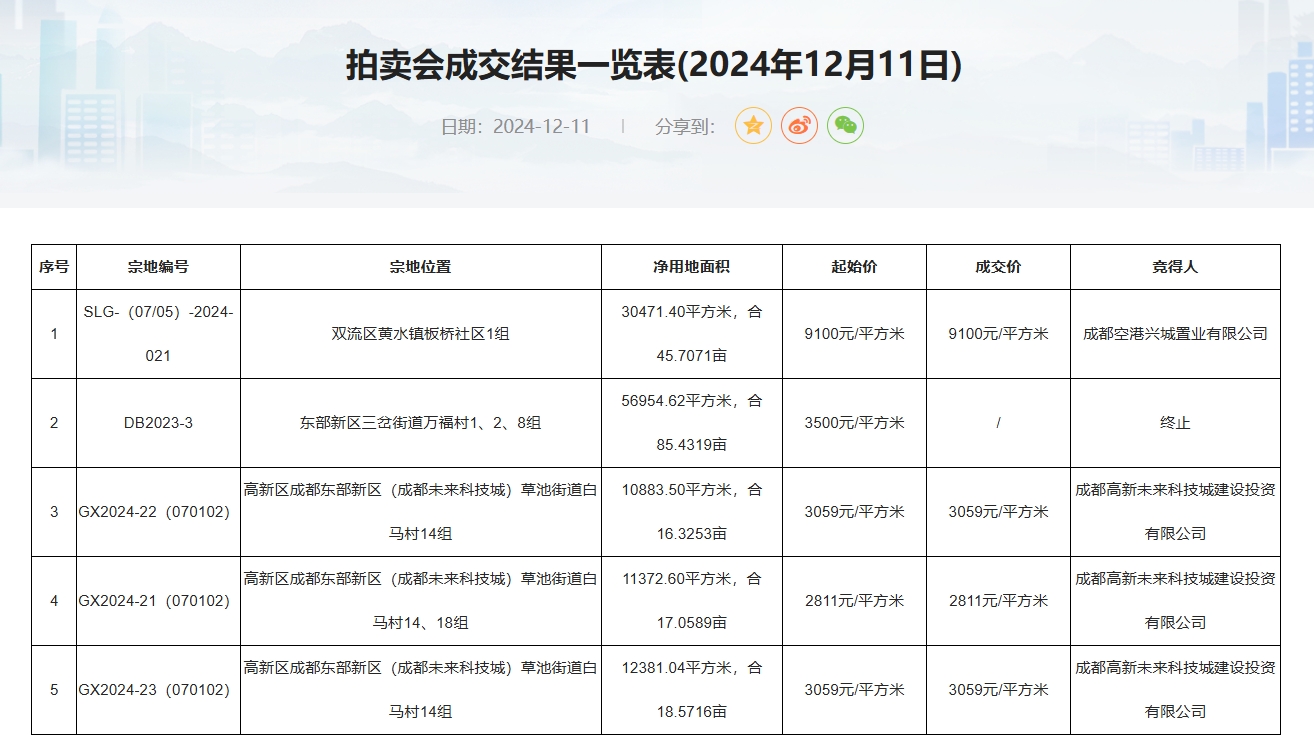Click the deal price 9100元/平方米

click(x=998, y=334)
